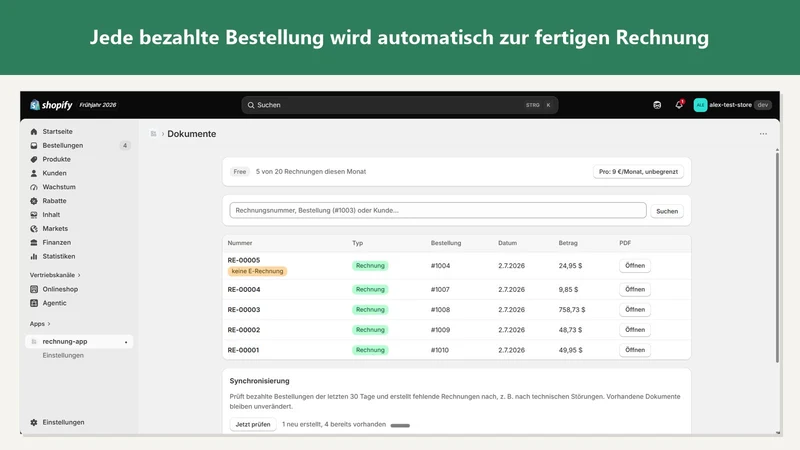Click the Nummer column header

[x=240, y=243]
